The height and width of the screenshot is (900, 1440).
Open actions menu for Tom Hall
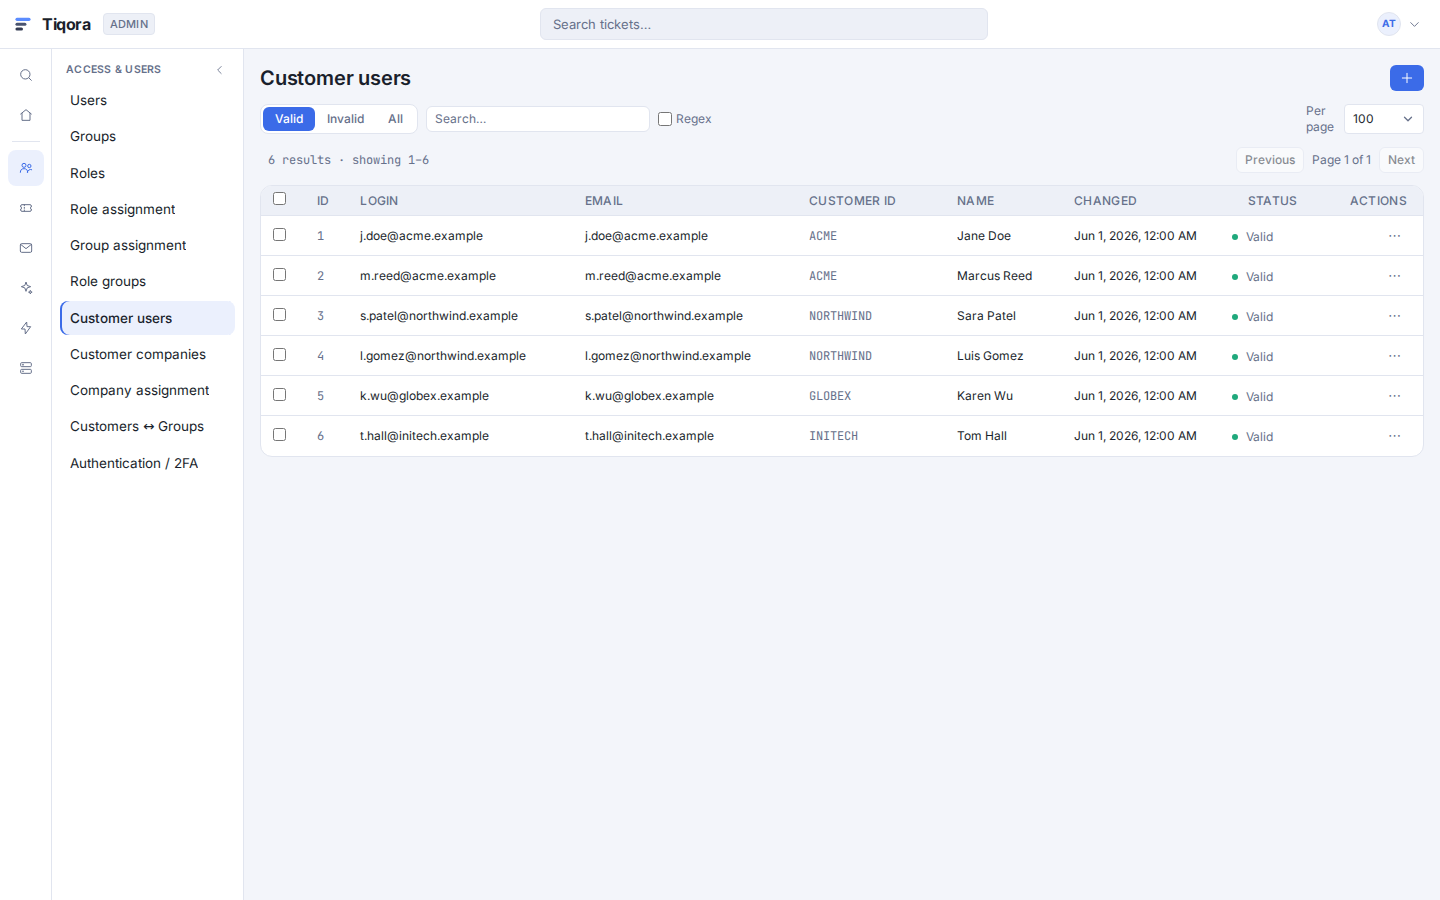(1394, 436)
